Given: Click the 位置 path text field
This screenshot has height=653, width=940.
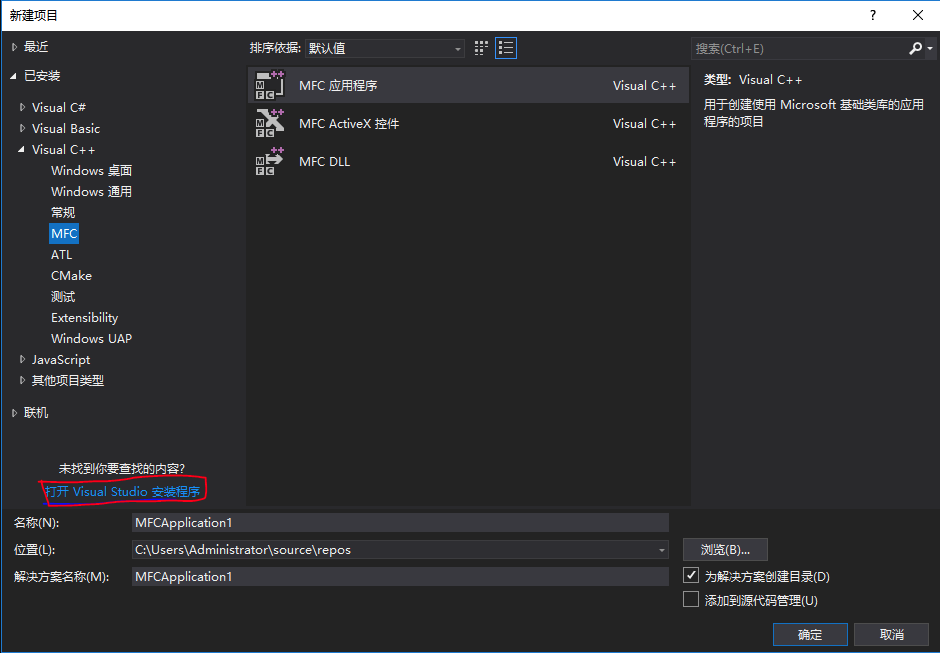Looking at the screenshot, I should click(x=393, y=550).
